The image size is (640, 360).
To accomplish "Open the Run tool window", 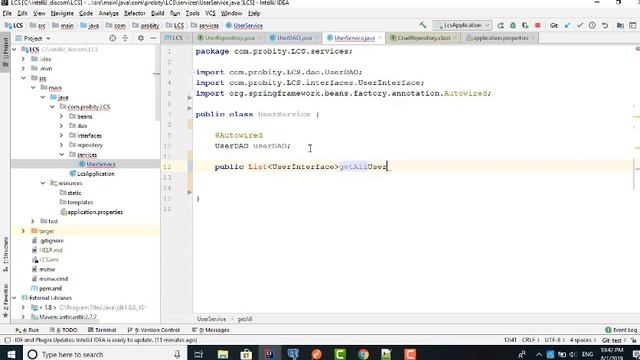I will coord(27,330).
